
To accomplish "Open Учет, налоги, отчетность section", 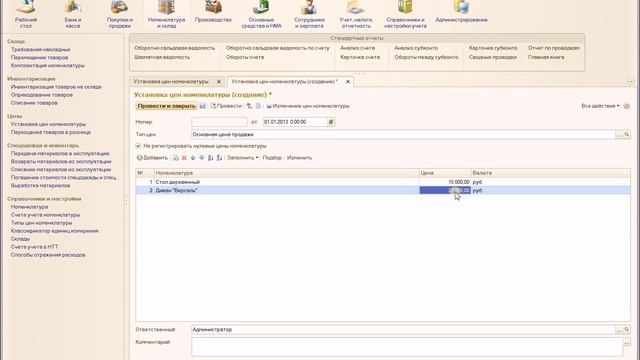I will 356,15.
